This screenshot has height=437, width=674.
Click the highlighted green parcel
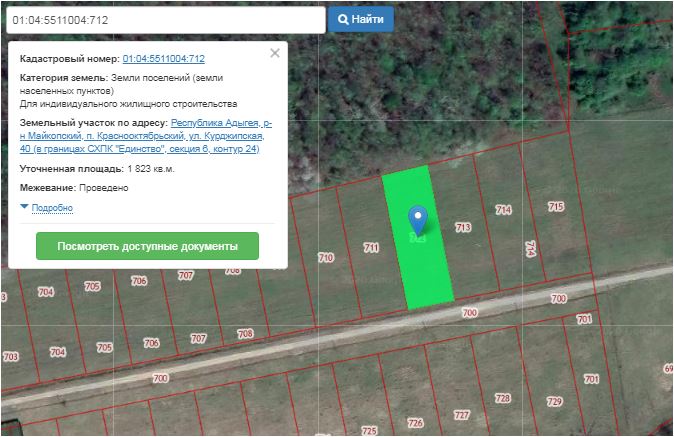(425, 265)
